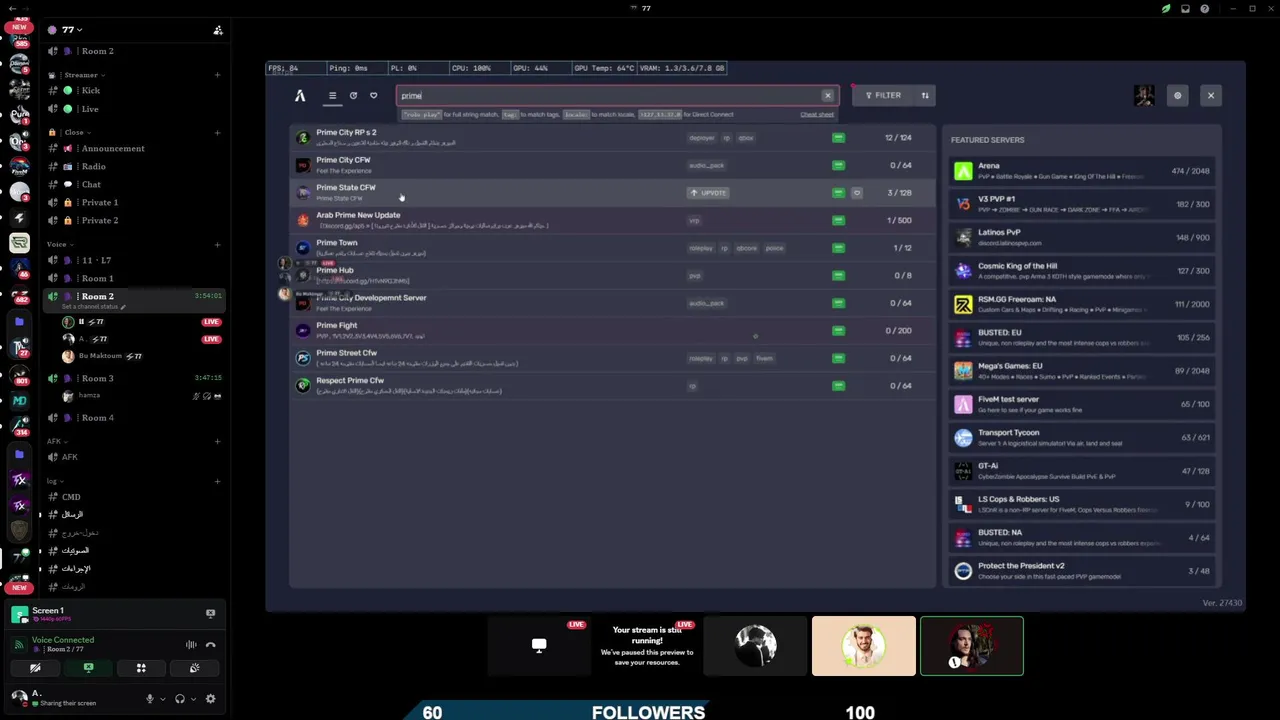Mute the microphone in the user panel
The width and height of the screenshot is (1280, 720).
pos(150,699)
